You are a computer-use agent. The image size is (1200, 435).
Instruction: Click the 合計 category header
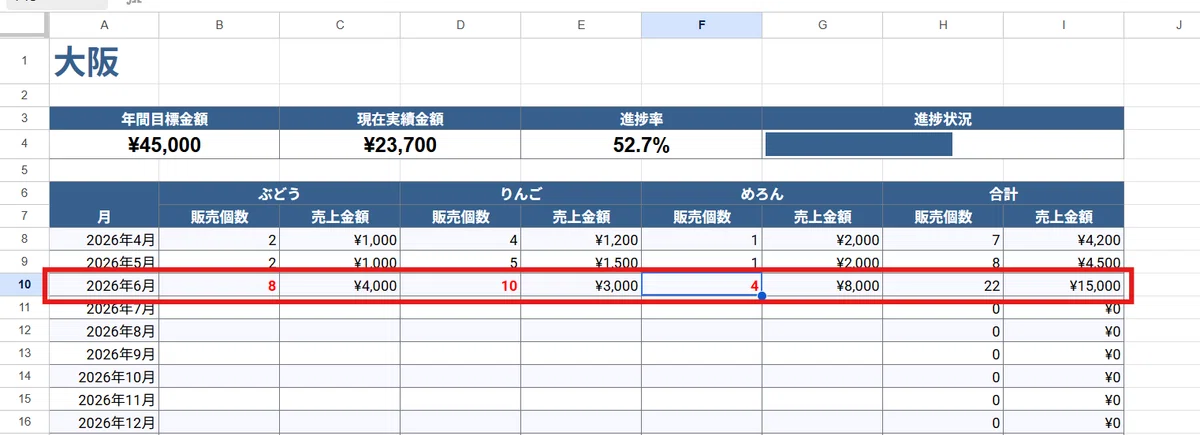click(1004, 193)
